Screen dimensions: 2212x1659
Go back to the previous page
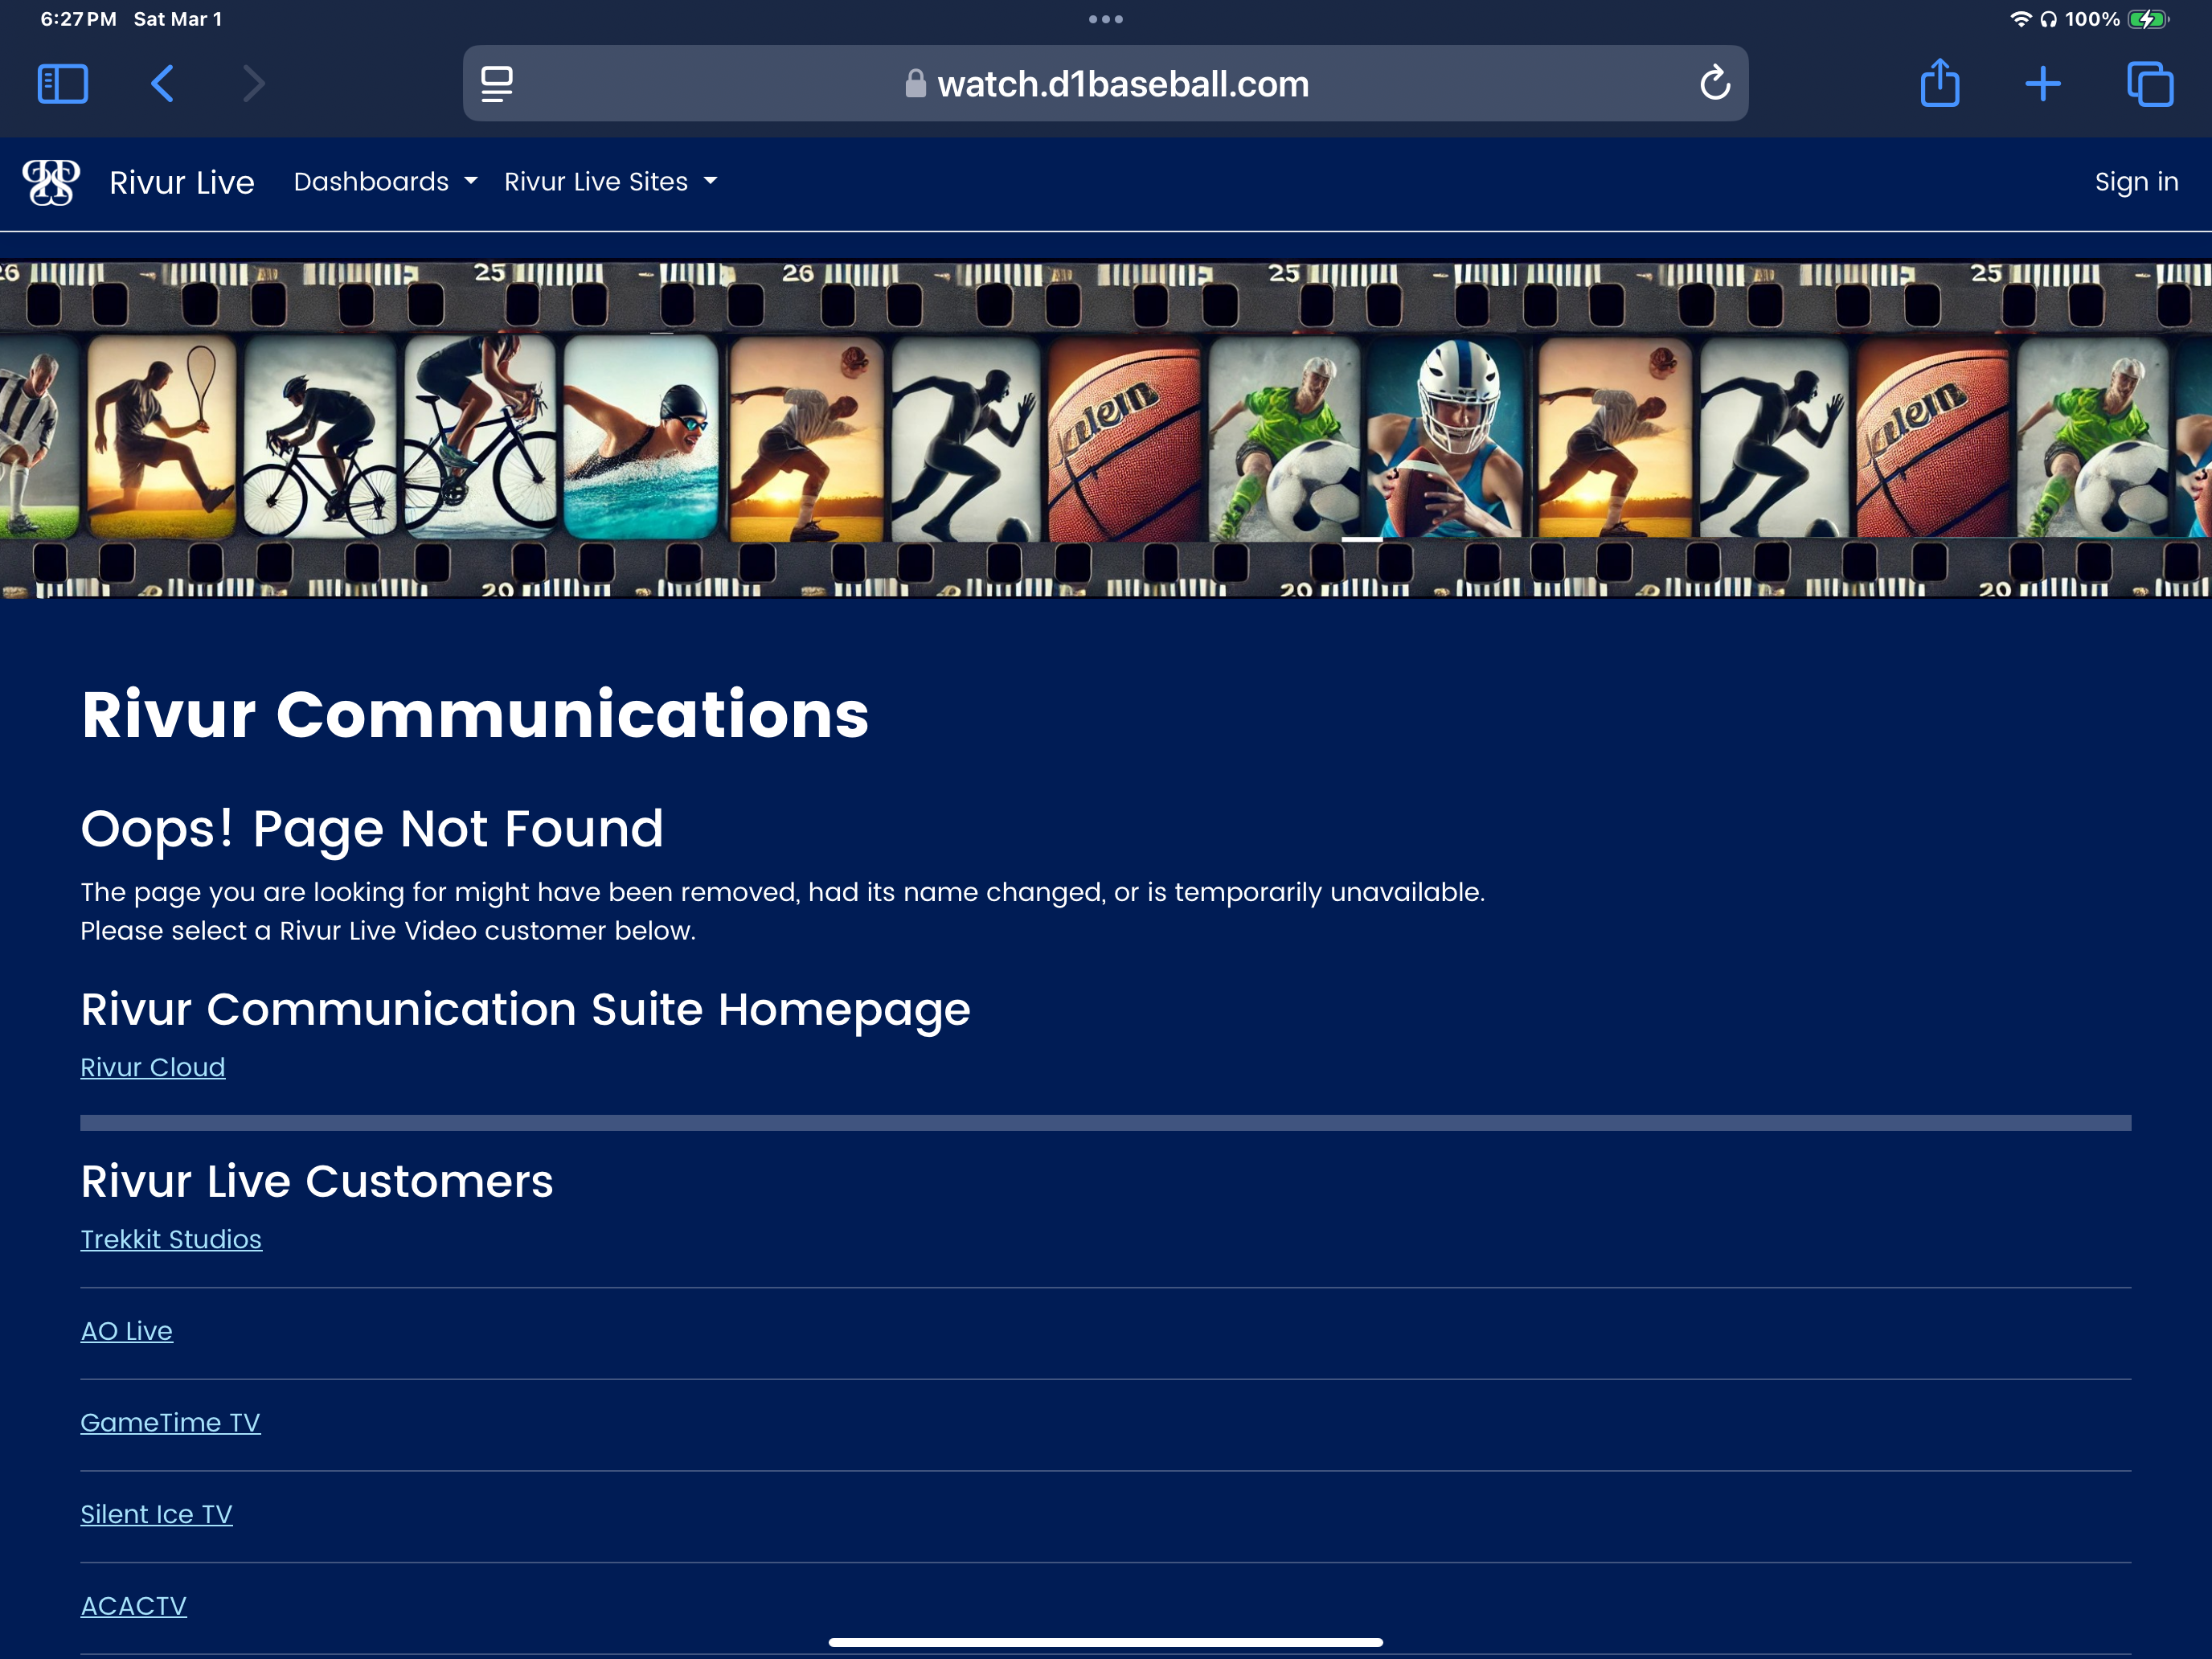pos(162,83)
